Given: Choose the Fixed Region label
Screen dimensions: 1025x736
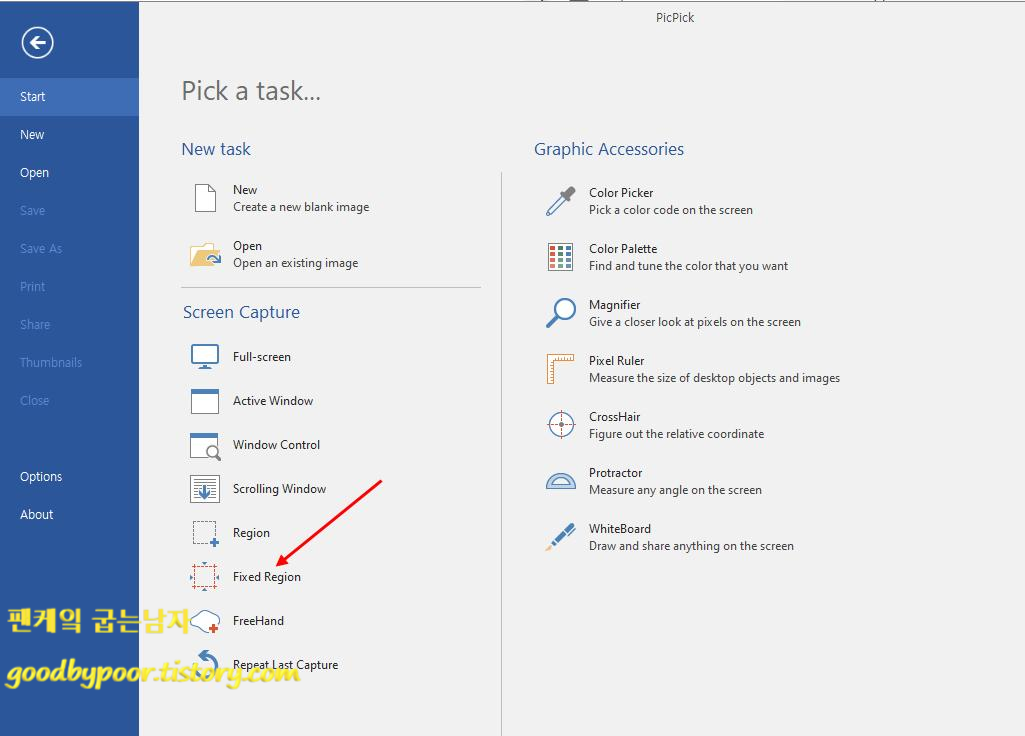Looking at the screenshot, I should click(267, 577).
